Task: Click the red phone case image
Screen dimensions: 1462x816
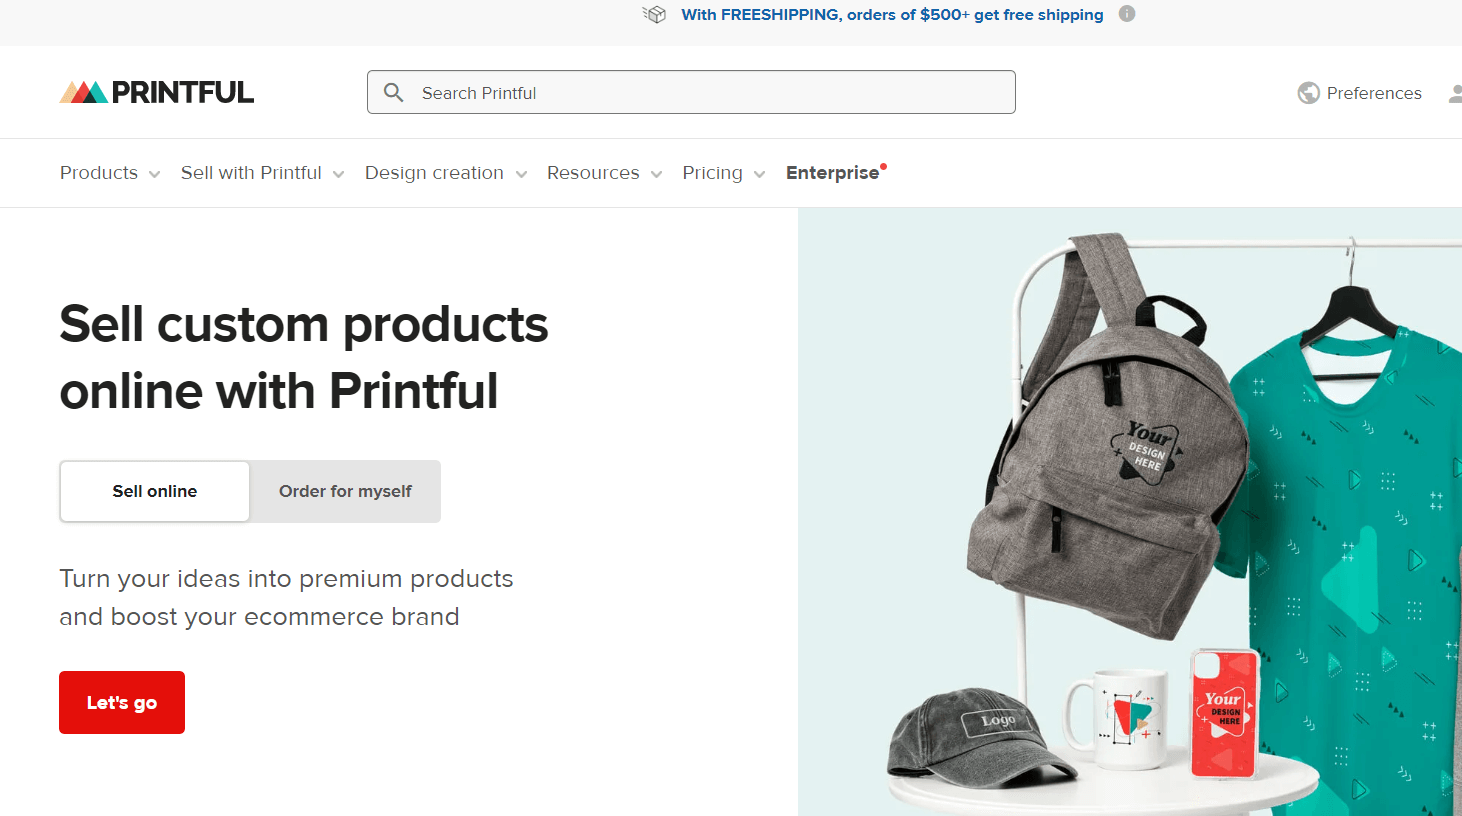Action: click(x=1223, y=712)
